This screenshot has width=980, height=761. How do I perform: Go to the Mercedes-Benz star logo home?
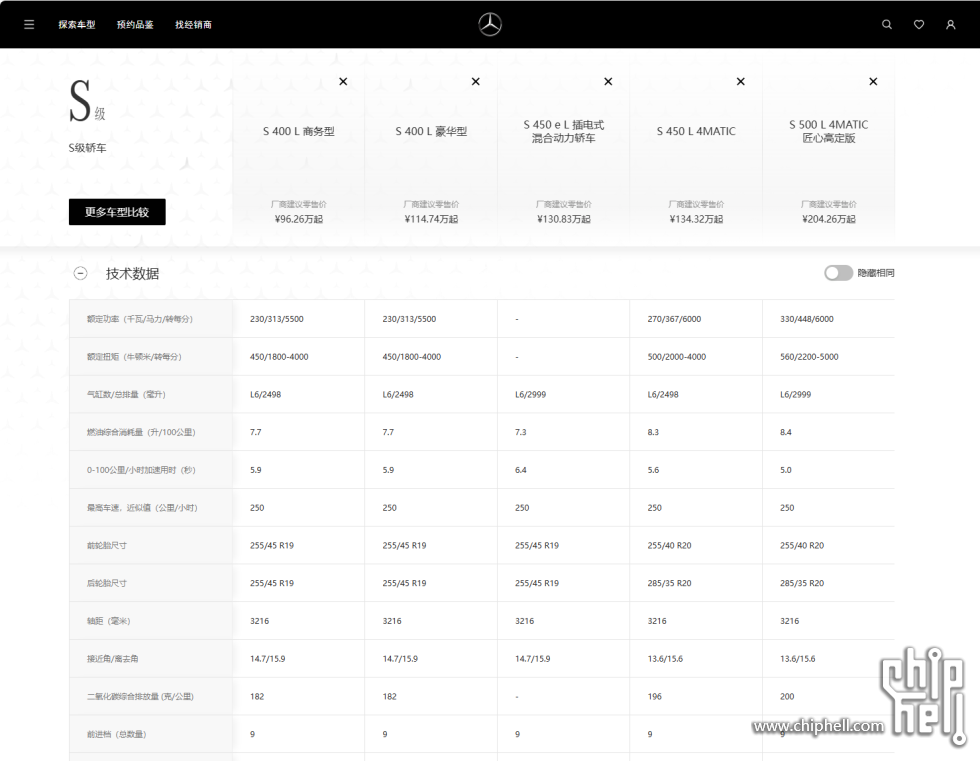coord(490,24)
